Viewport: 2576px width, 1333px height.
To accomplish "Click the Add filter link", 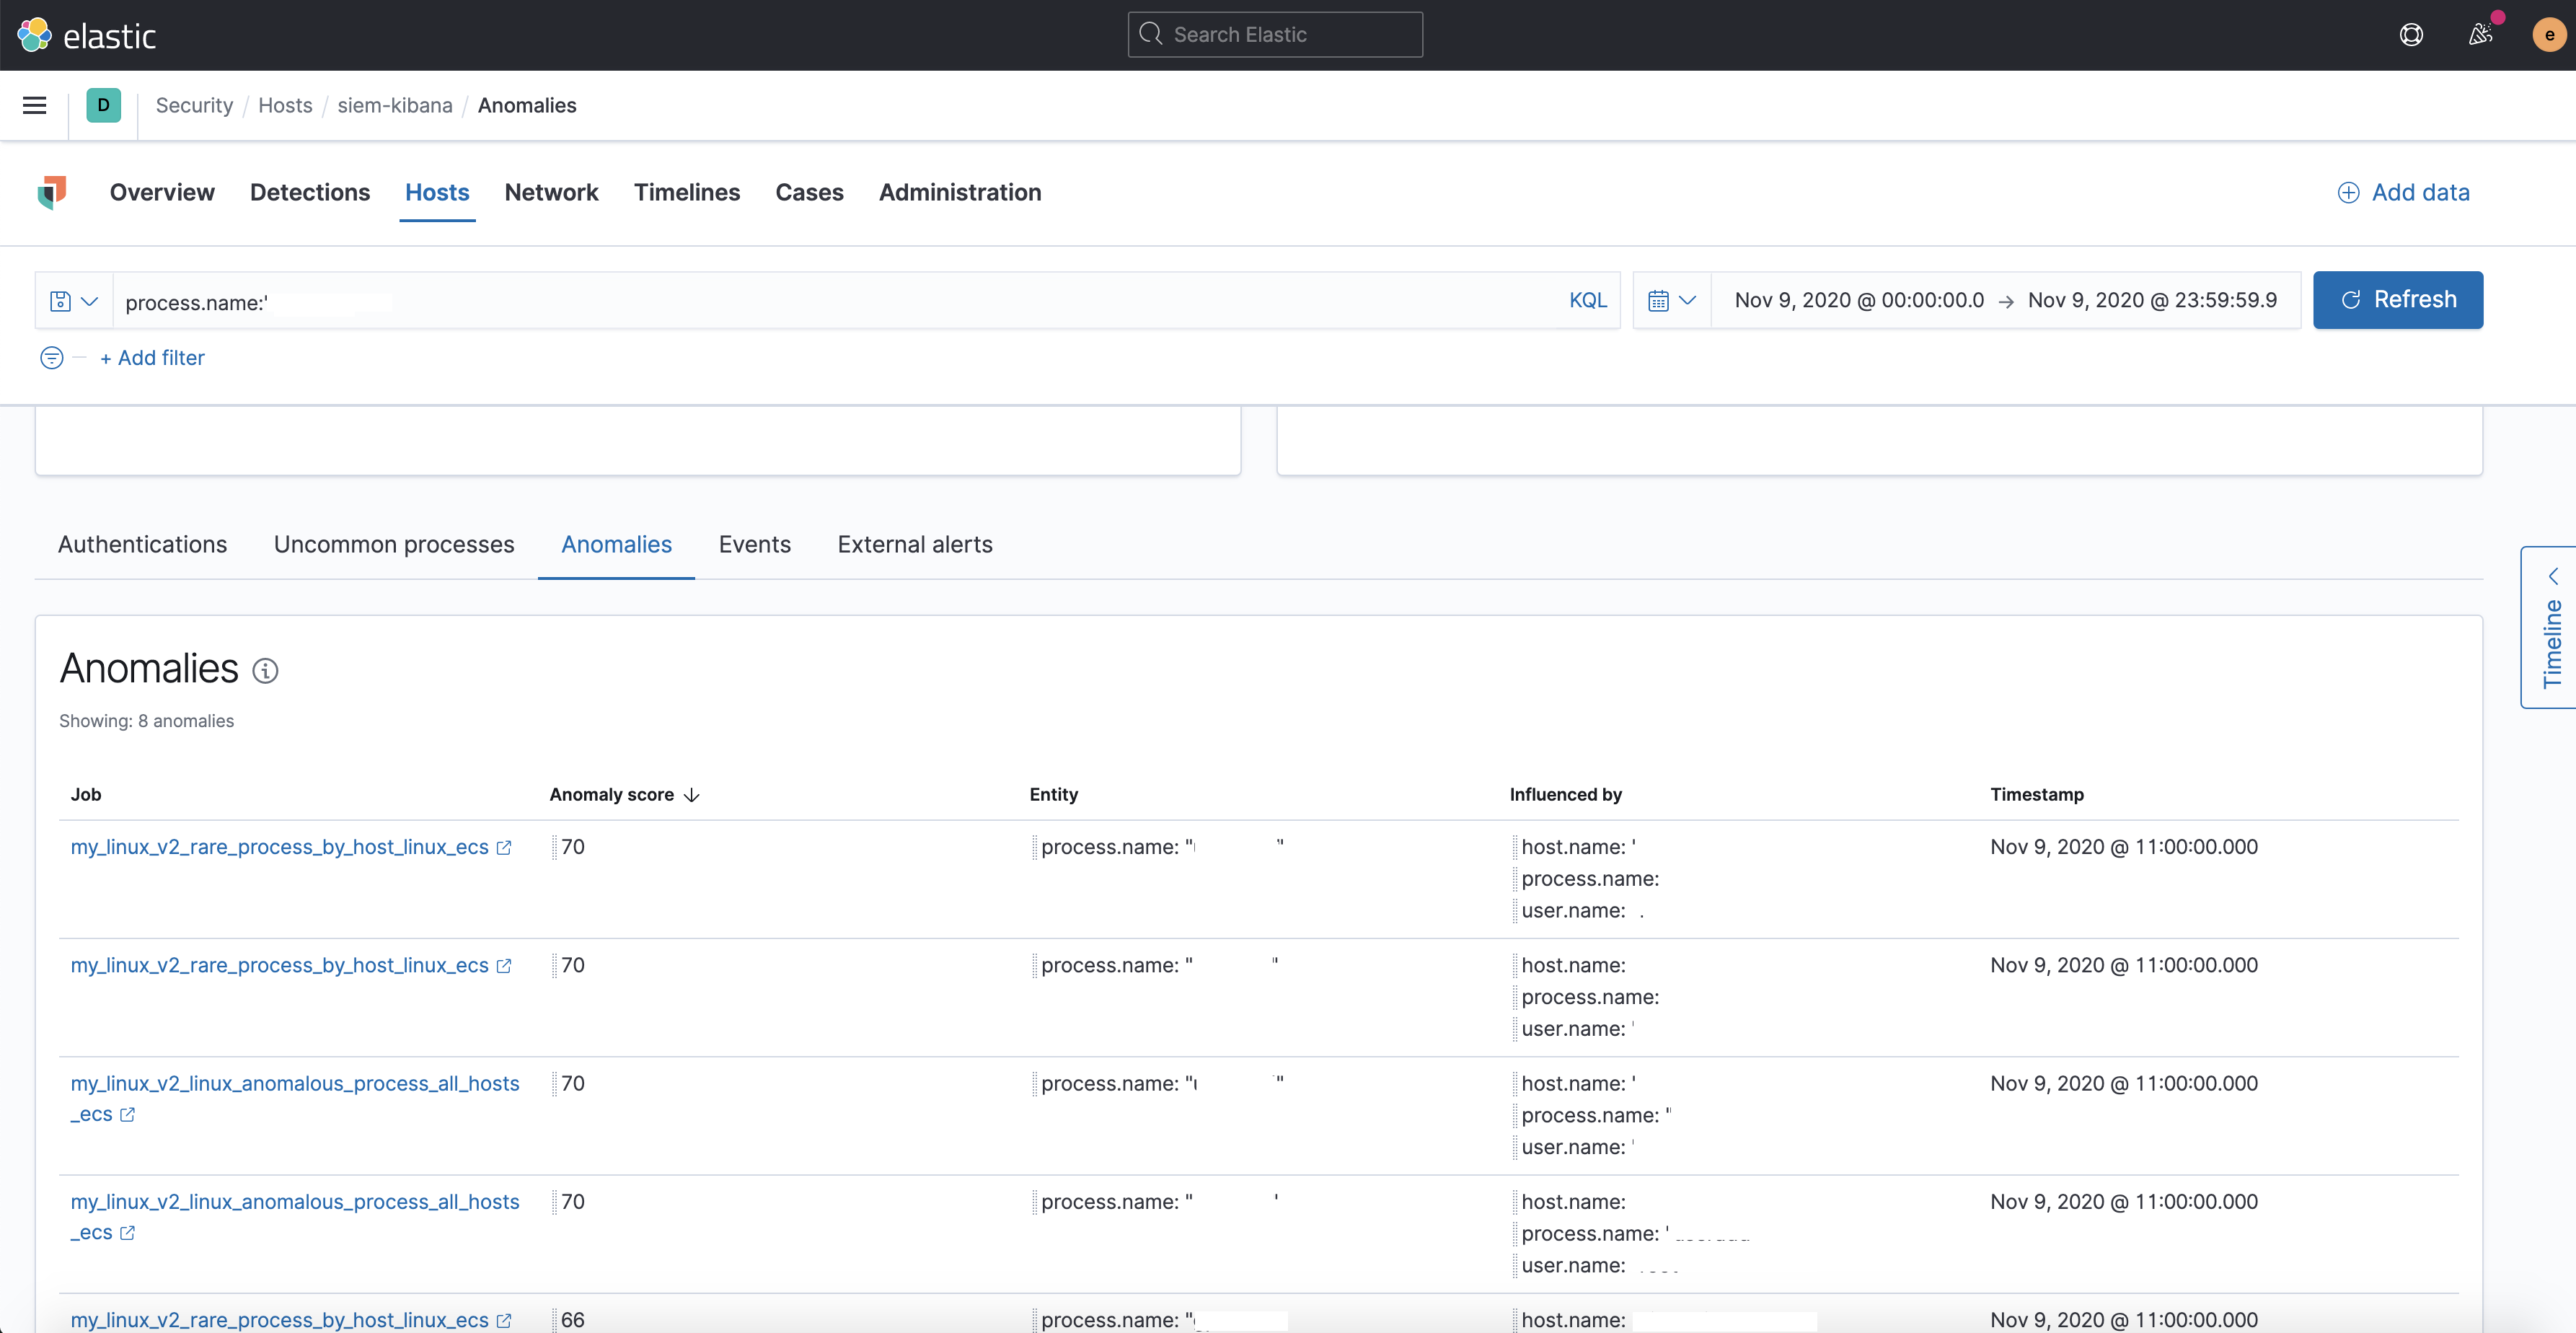I will coord(152,358).
